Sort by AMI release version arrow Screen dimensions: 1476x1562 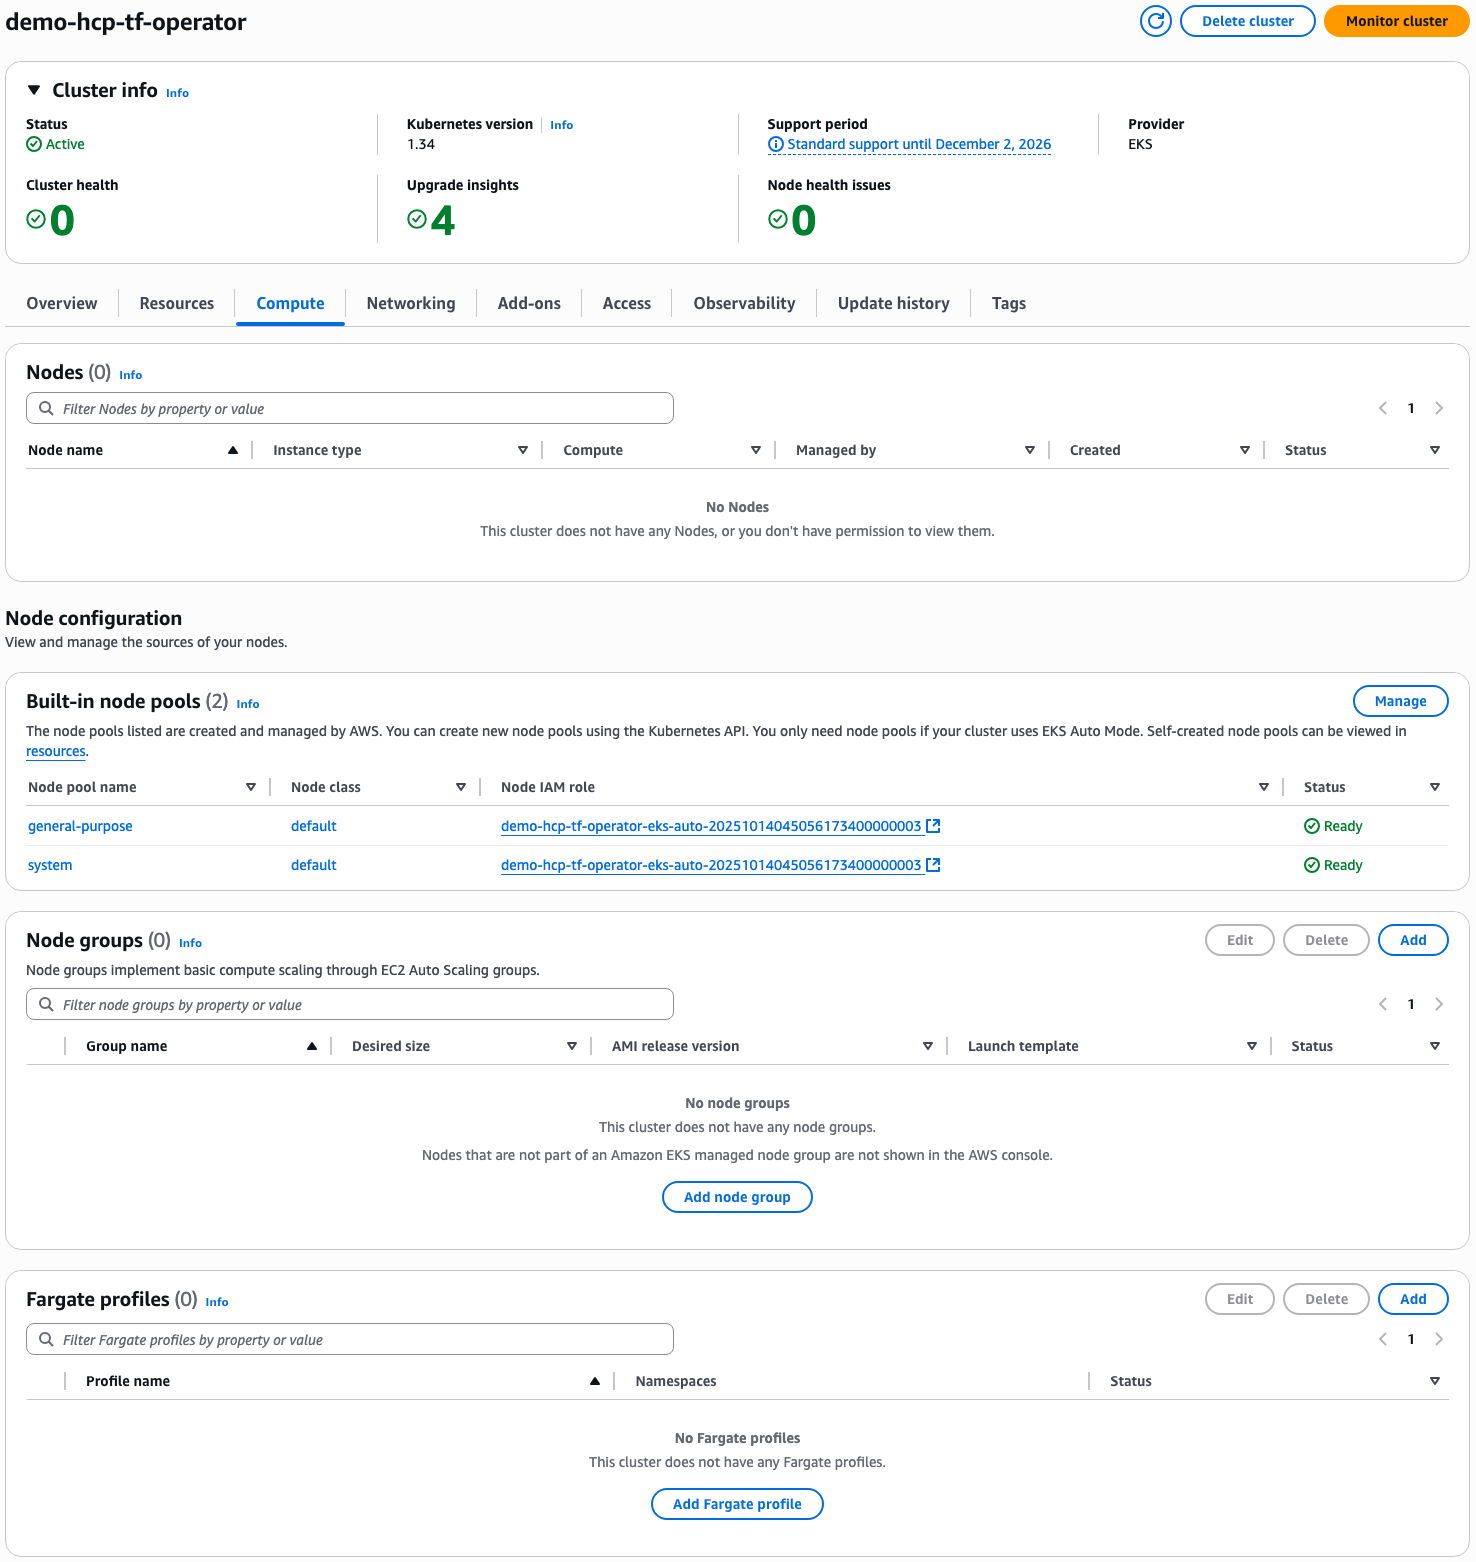click(x=928, y=1046)
